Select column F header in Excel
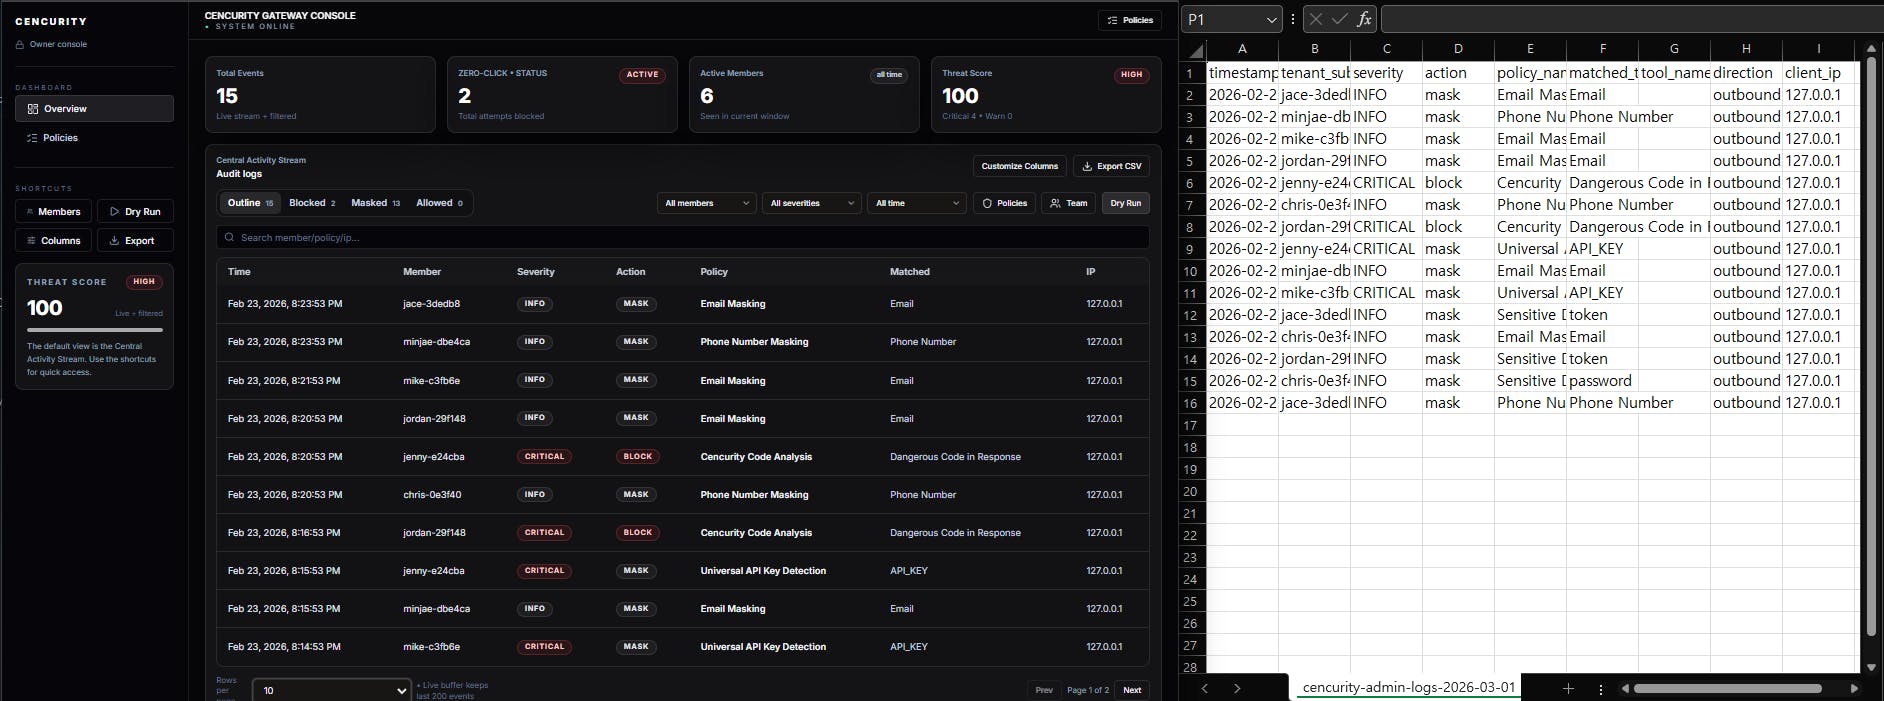 coord(1602,48)
